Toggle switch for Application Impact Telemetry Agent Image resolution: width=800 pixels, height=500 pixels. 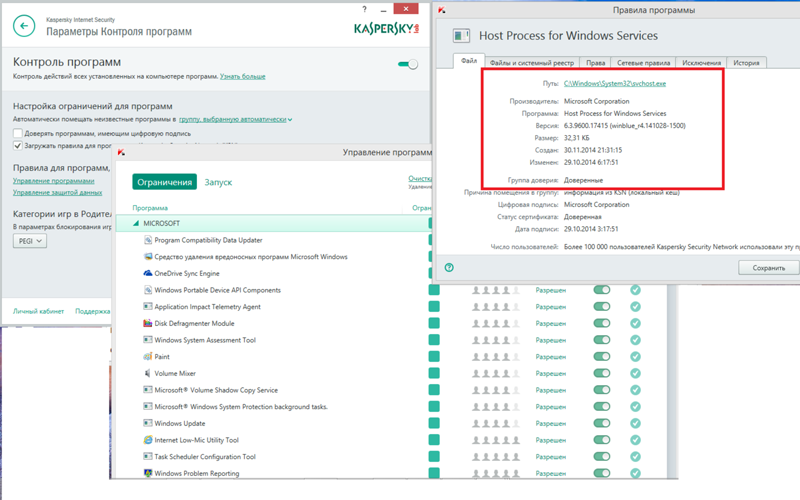click(602, 307)
